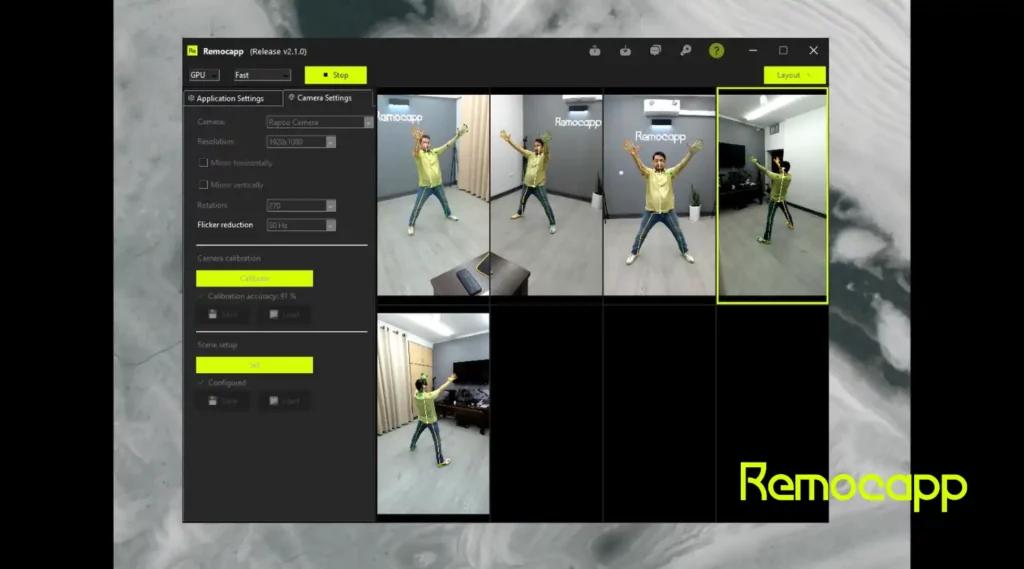The height and width of the screenshot is (569, 1024).
Task: Open the GPU processing dropdown
Action: tap(204, 75)
